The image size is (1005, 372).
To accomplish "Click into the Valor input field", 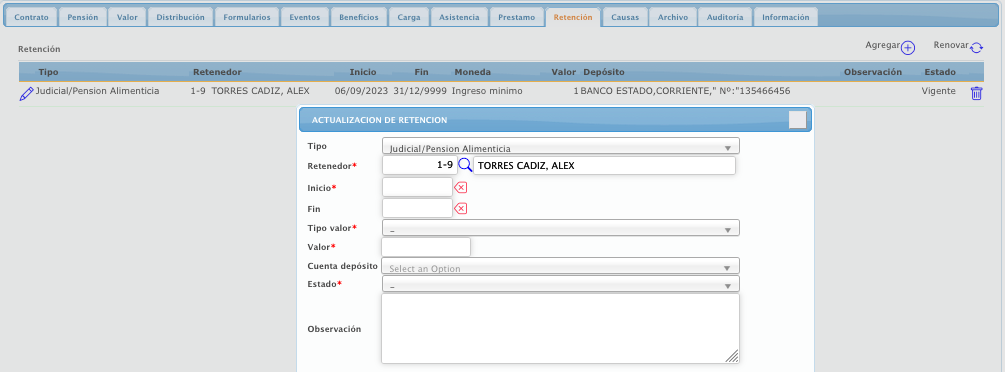I will pos(426,247).
